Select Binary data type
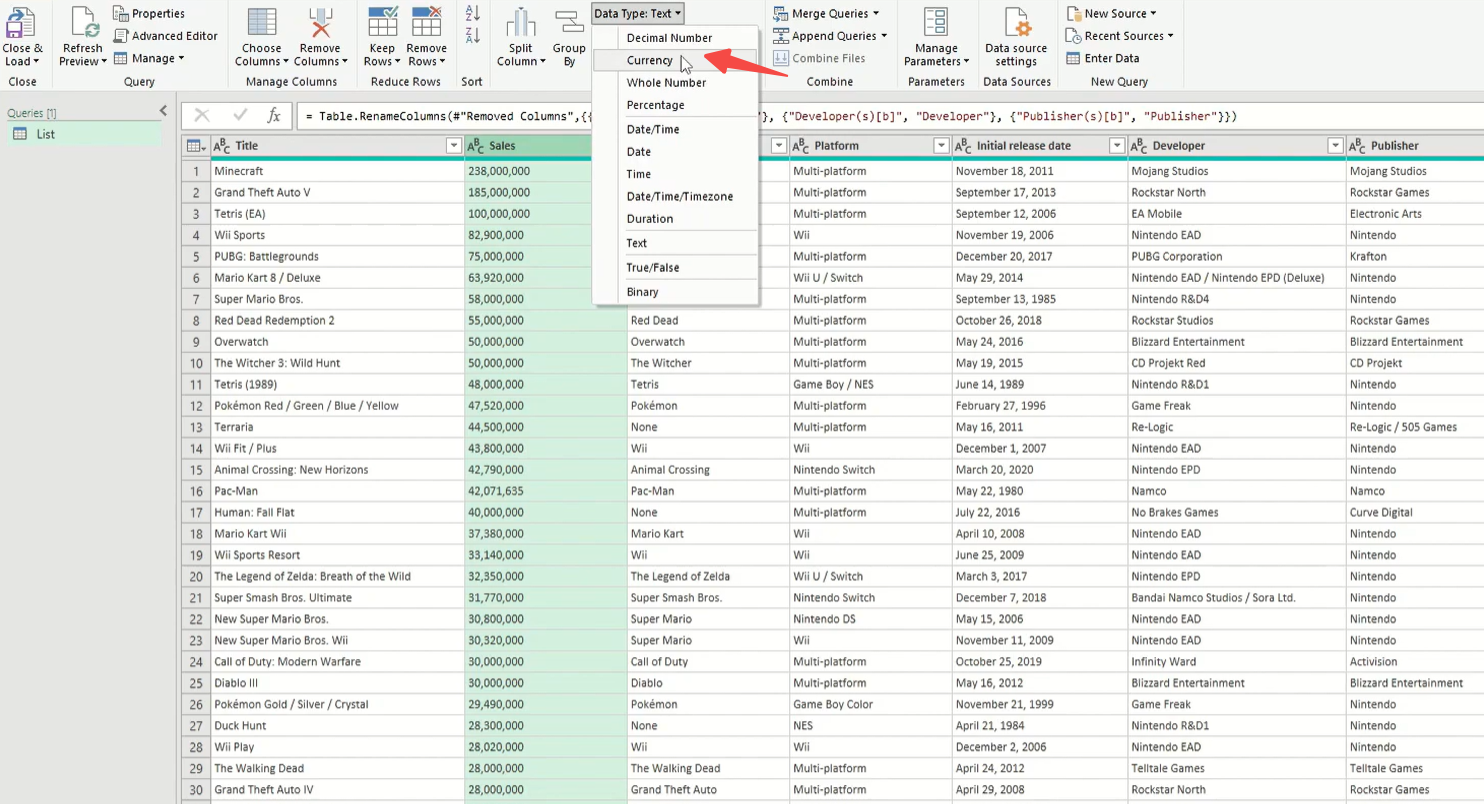The width and height of the screenshot is (1484, 804). pos(676,292)
